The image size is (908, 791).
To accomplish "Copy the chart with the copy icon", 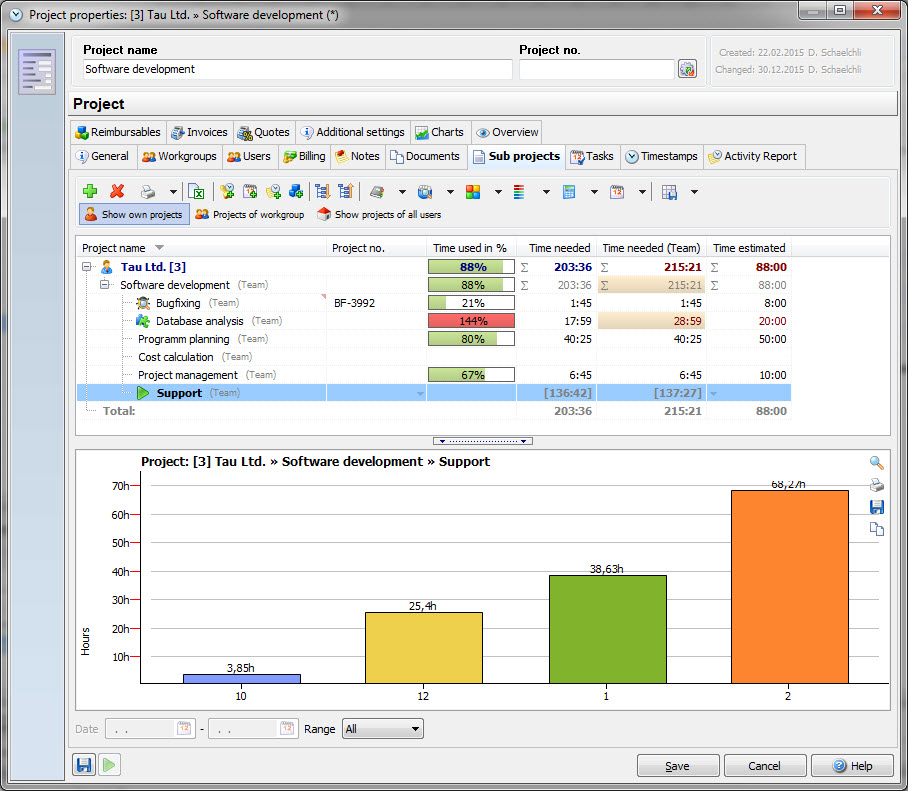I will 876,529.
